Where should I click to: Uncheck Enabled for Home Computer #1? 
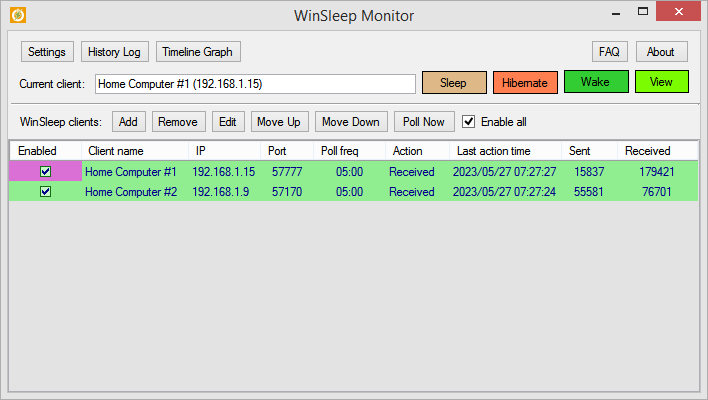(x=45, y=172)
